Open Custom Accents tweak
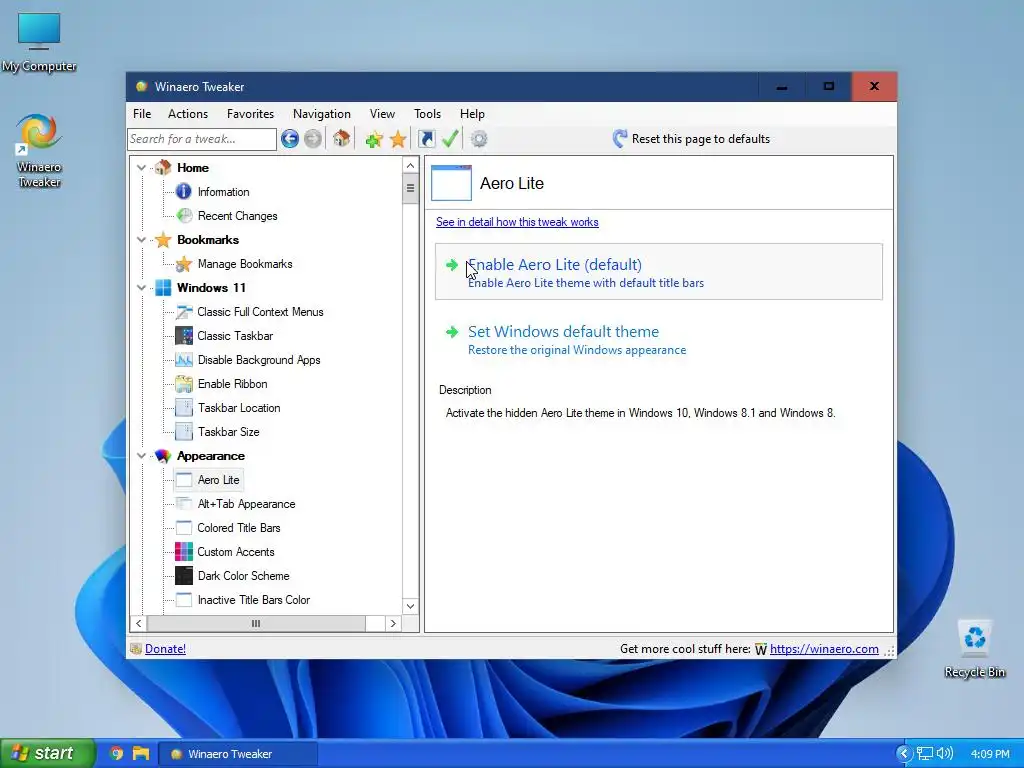The image size is (1024, 768). 236,552
